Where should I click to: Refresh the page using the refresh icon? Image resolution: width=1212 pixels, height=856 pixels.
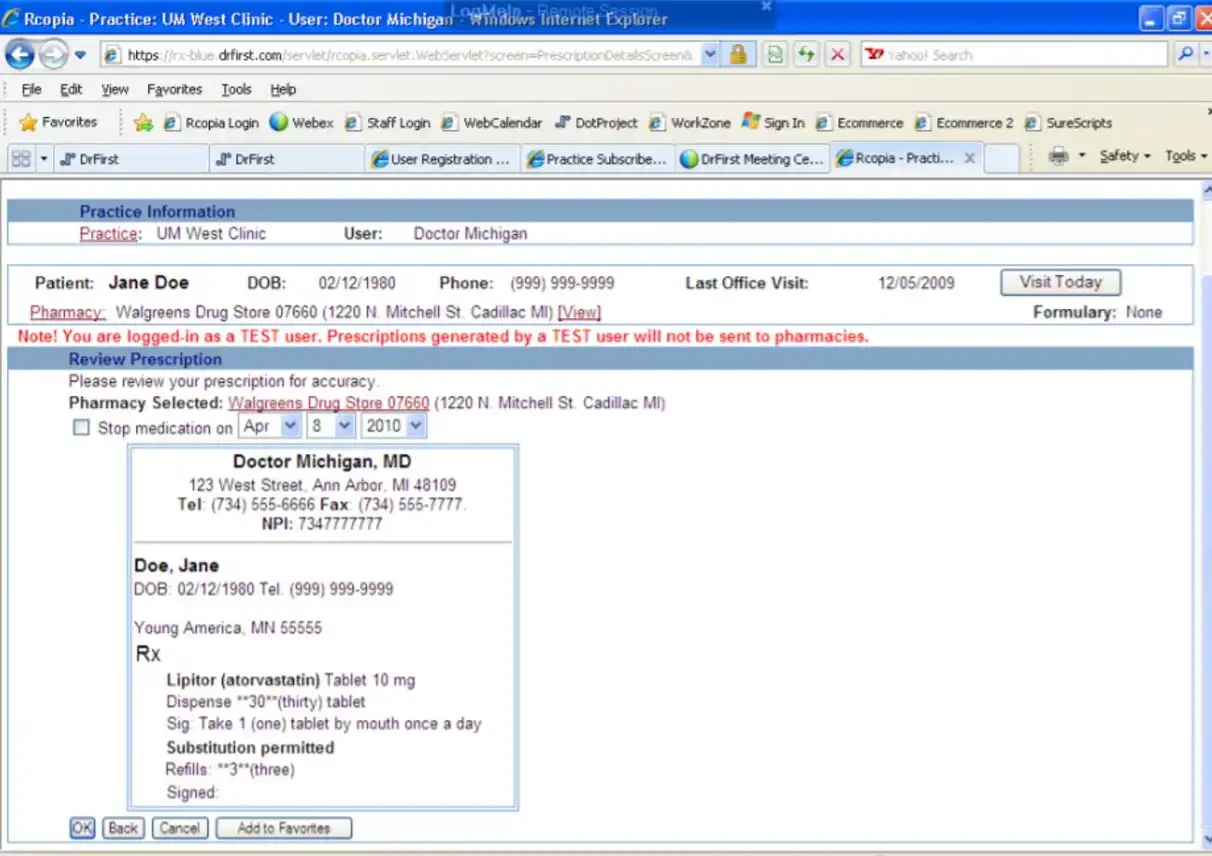[806, 55]
